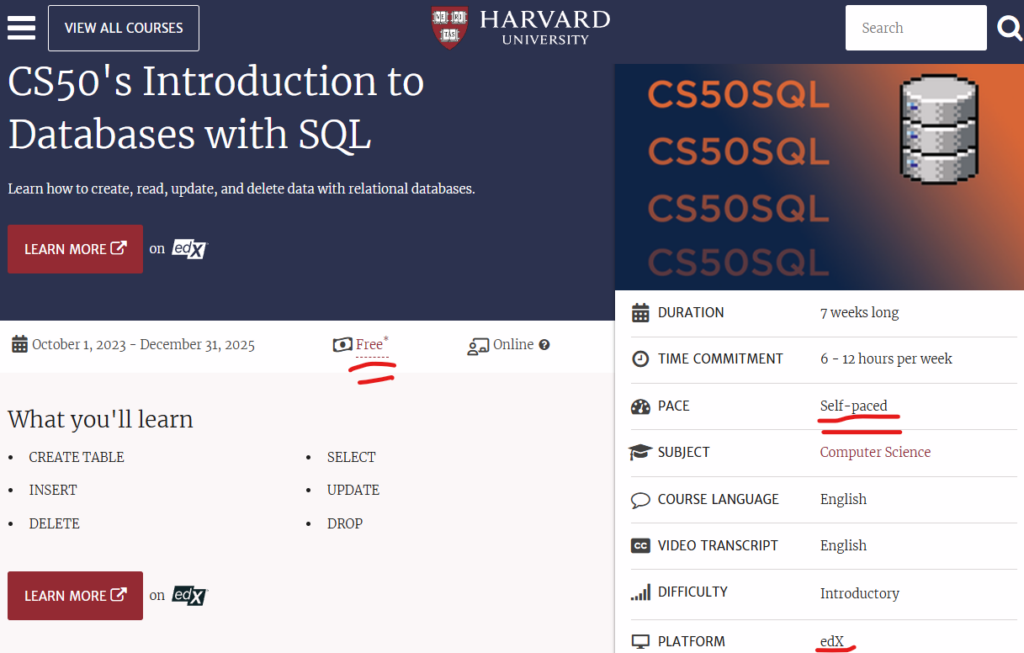Click the Difficulty signal bars icon
The width and height of the screenshot is (1024, 653).
click(x=641, y=592)
